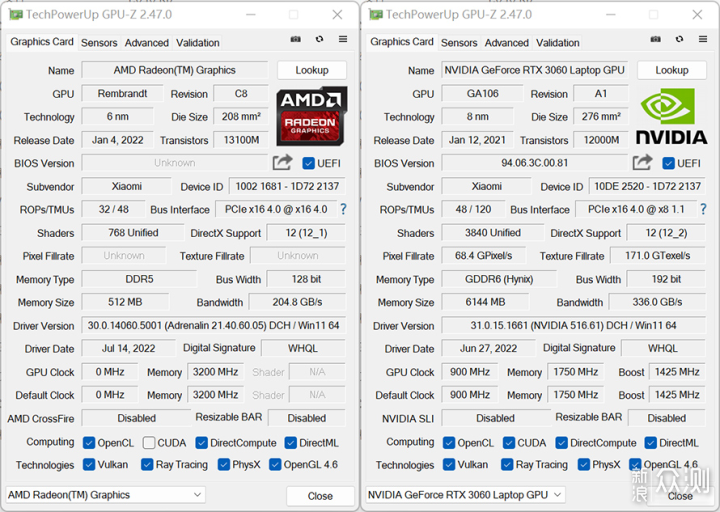Click screenshot camera icon in NVIDIA window
Image resolution: width=720 pixels, height=512 pixels.
pos(656,39)
